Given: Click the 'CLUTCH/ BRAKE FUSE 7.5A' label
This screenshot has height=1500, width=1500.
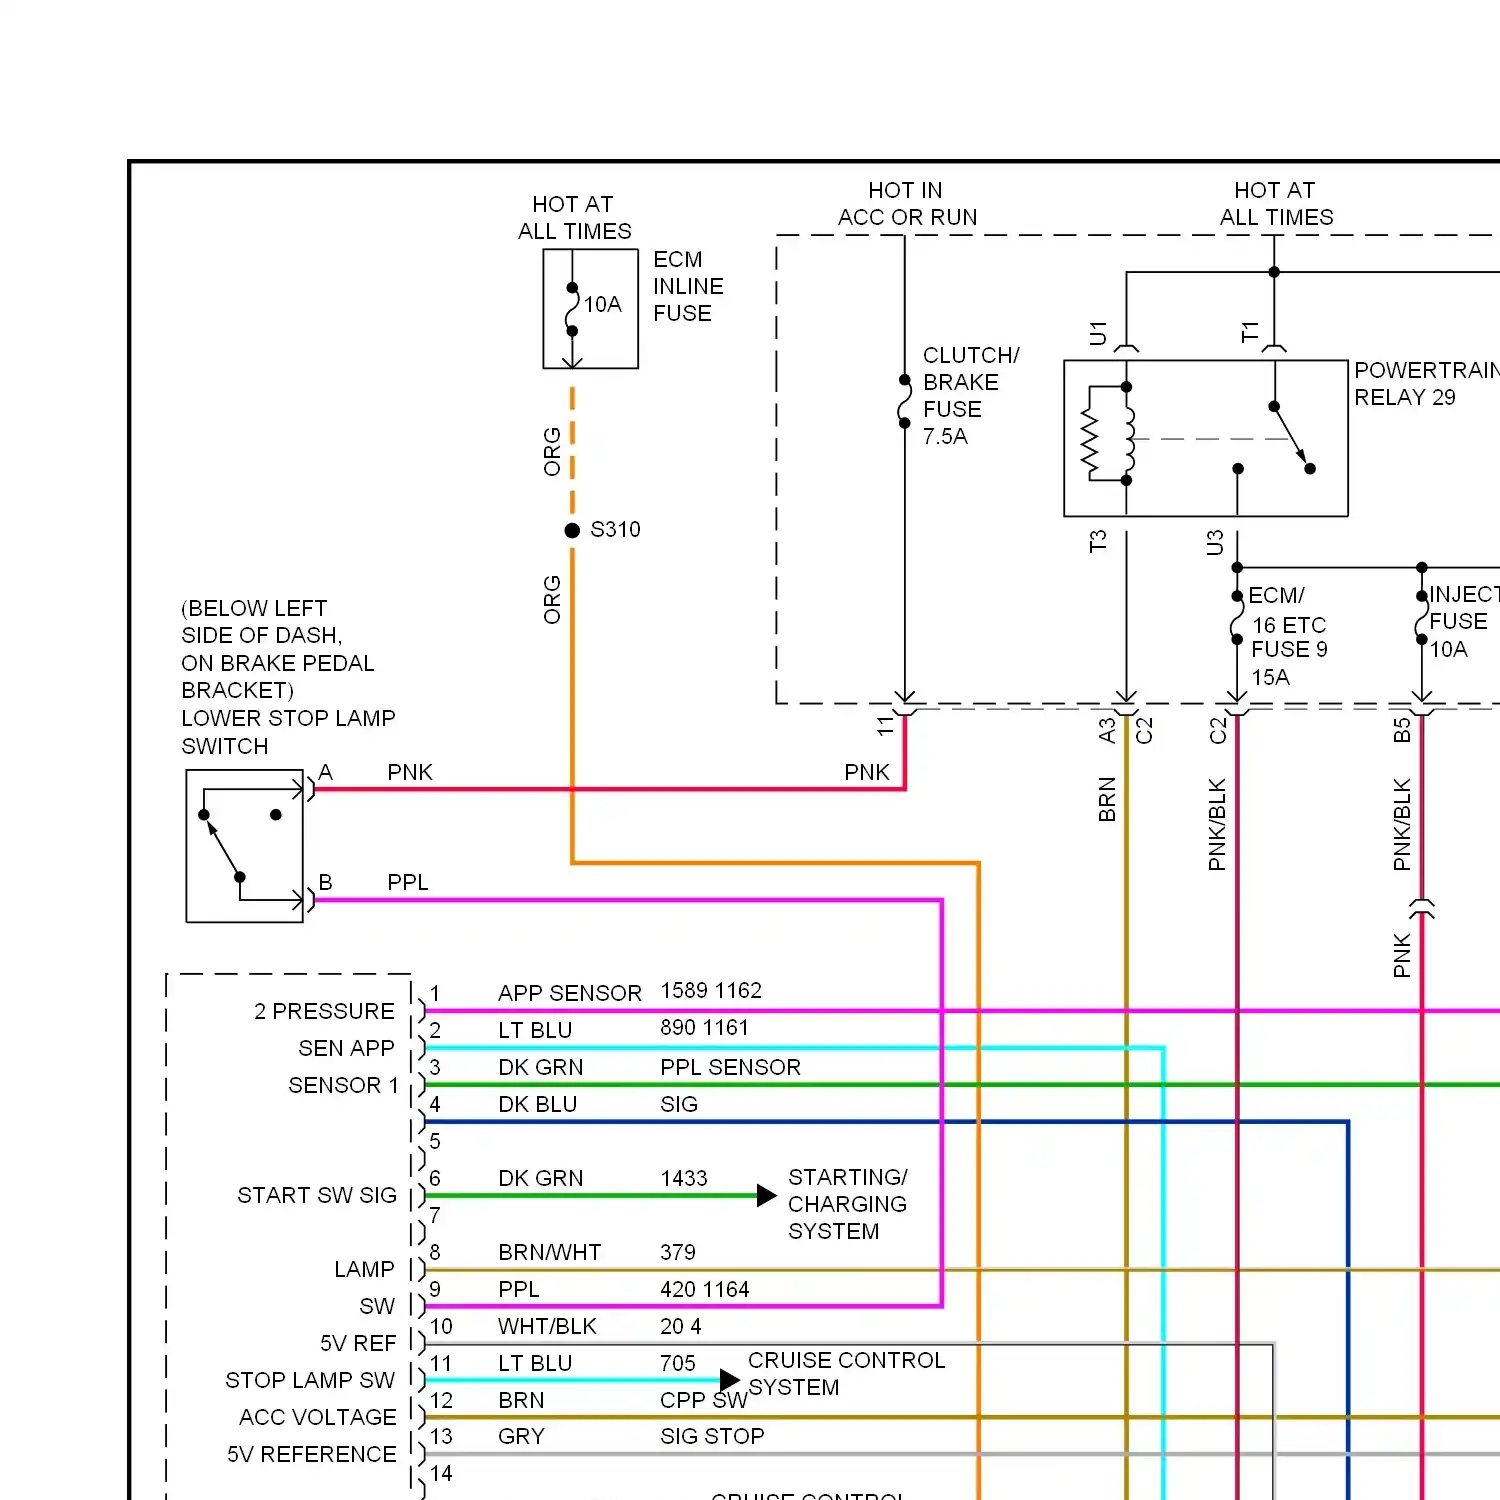Looking at the screenshot, I should (x=971, y=395).
